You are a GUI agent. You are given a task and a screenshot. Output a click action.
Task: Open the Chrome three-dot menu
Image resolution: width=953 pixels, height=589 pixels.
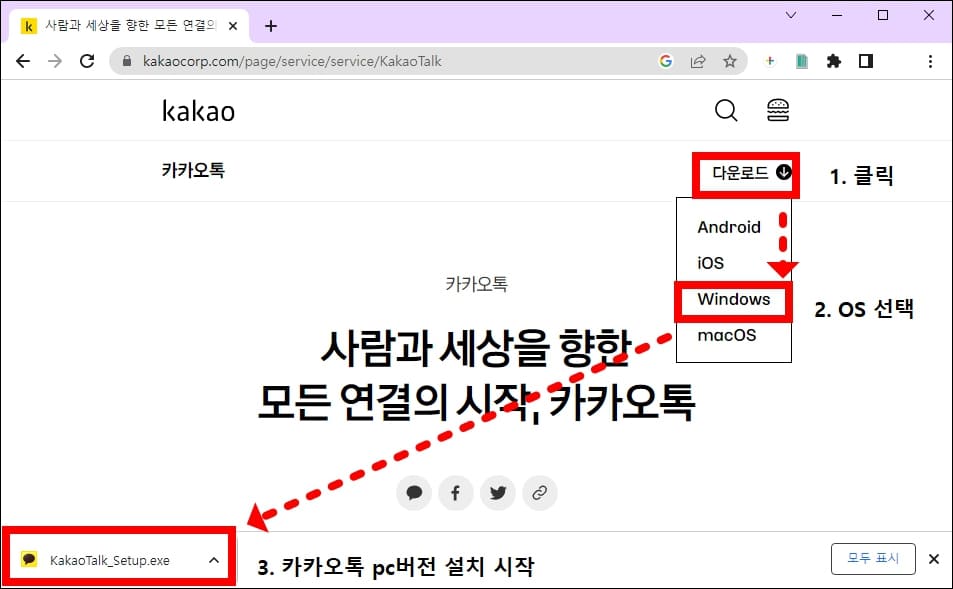[931, 61]
